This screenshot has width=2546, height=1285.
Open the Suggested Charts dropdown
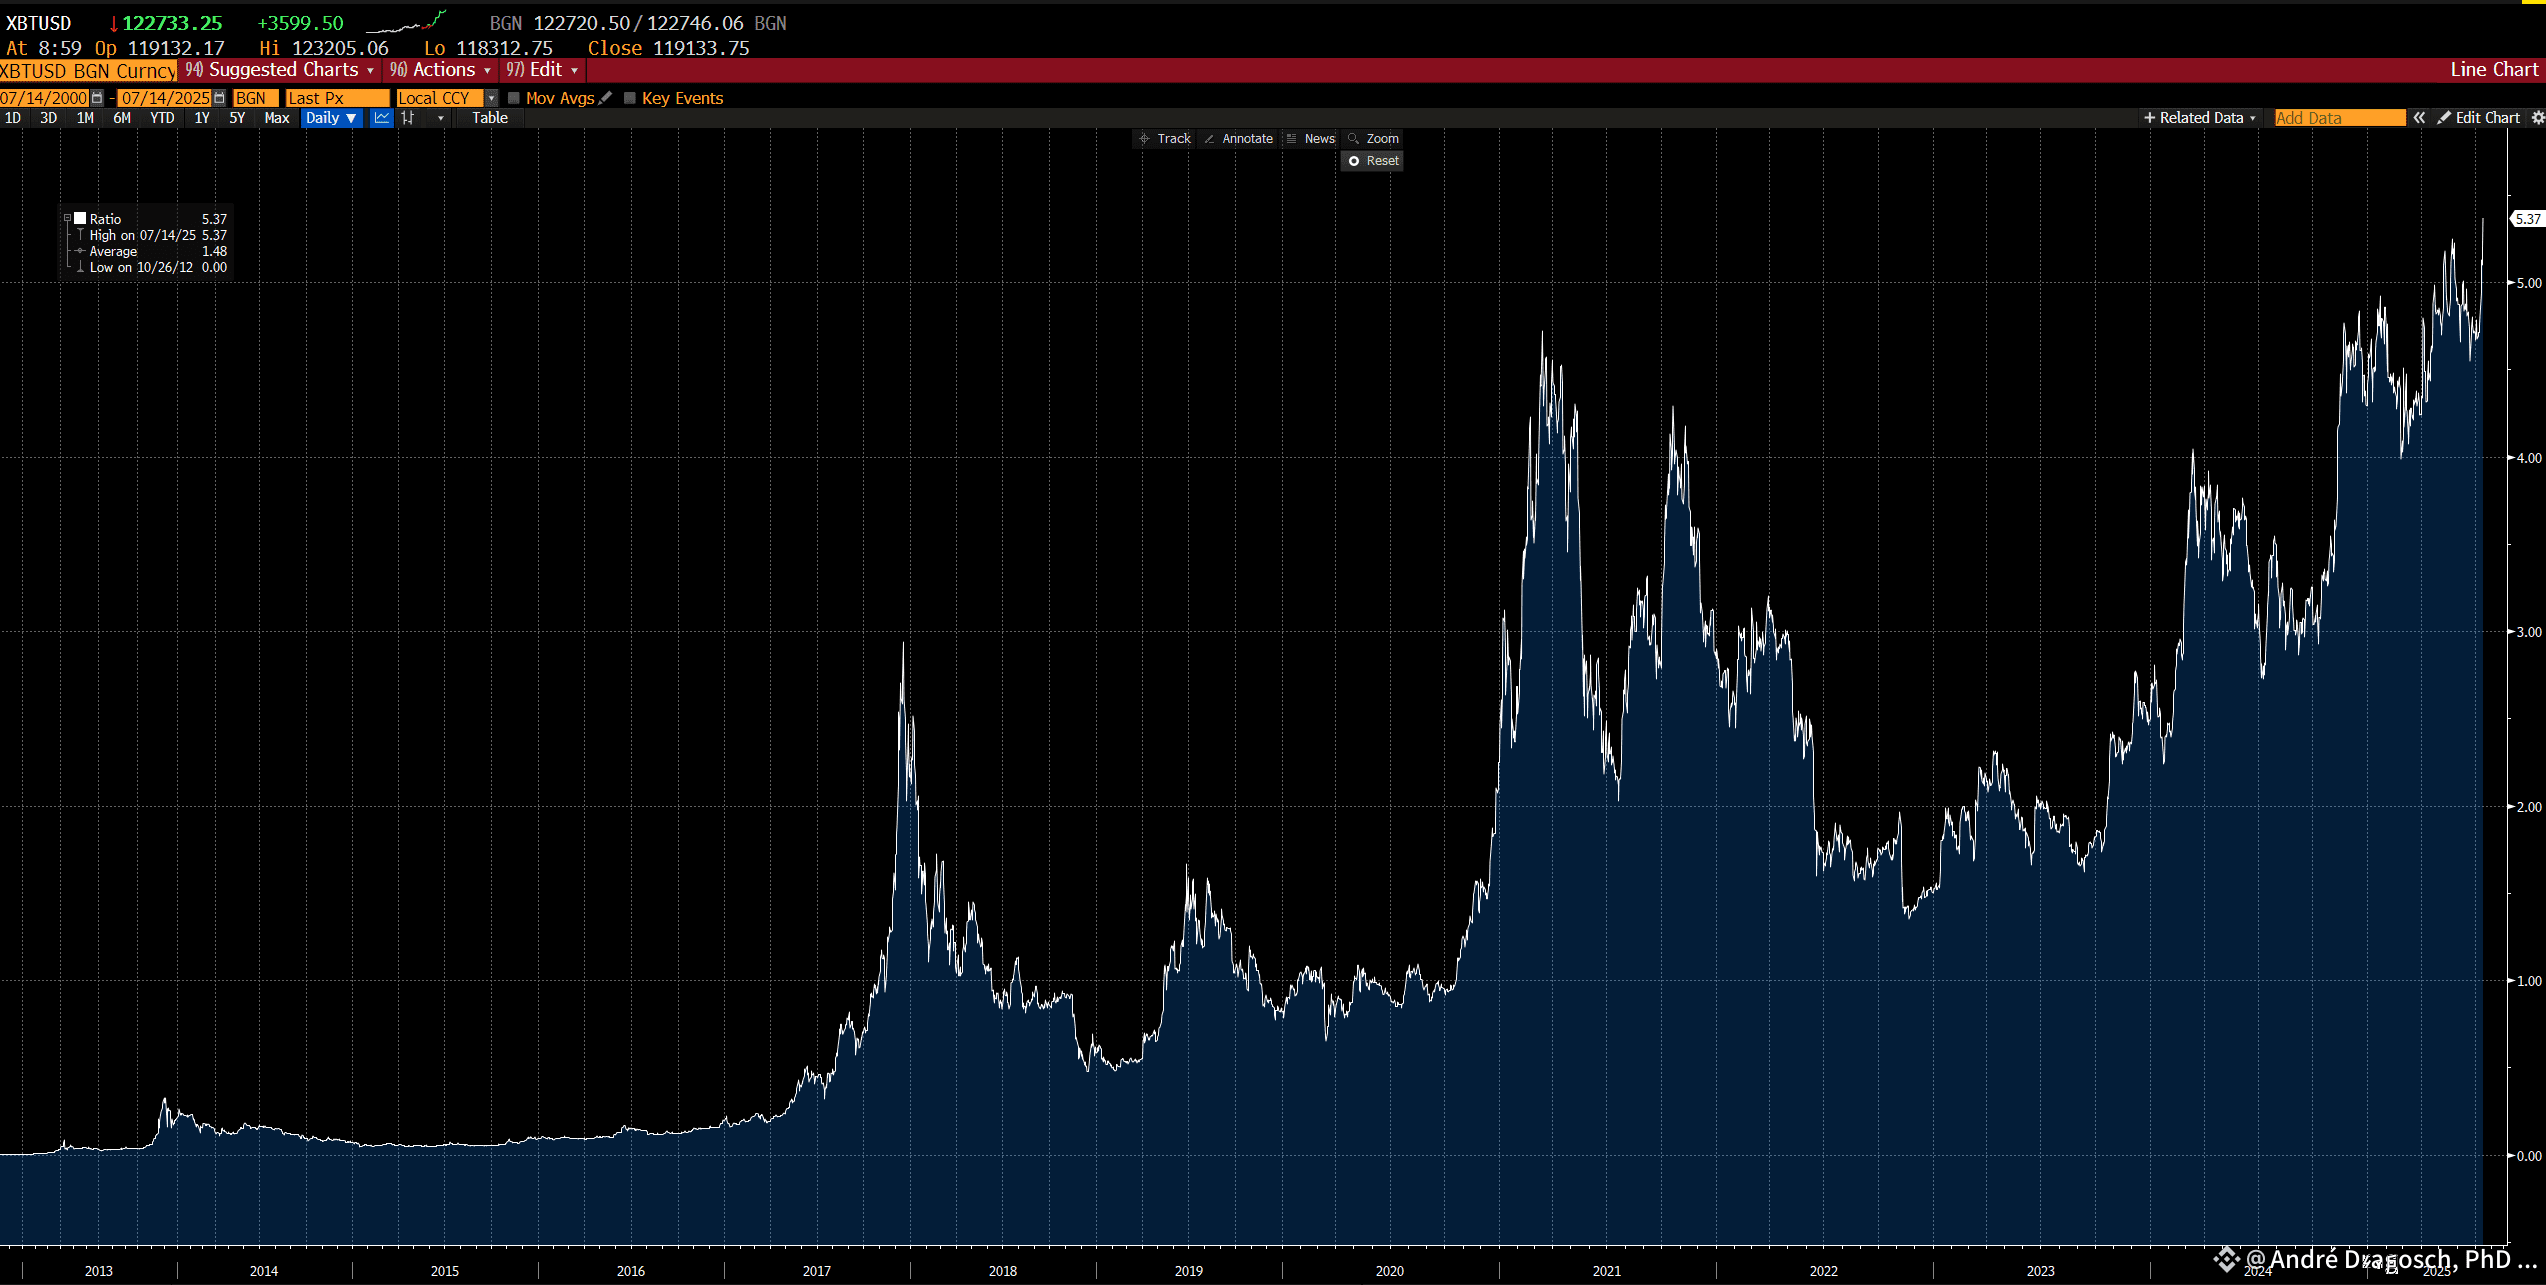280,70
